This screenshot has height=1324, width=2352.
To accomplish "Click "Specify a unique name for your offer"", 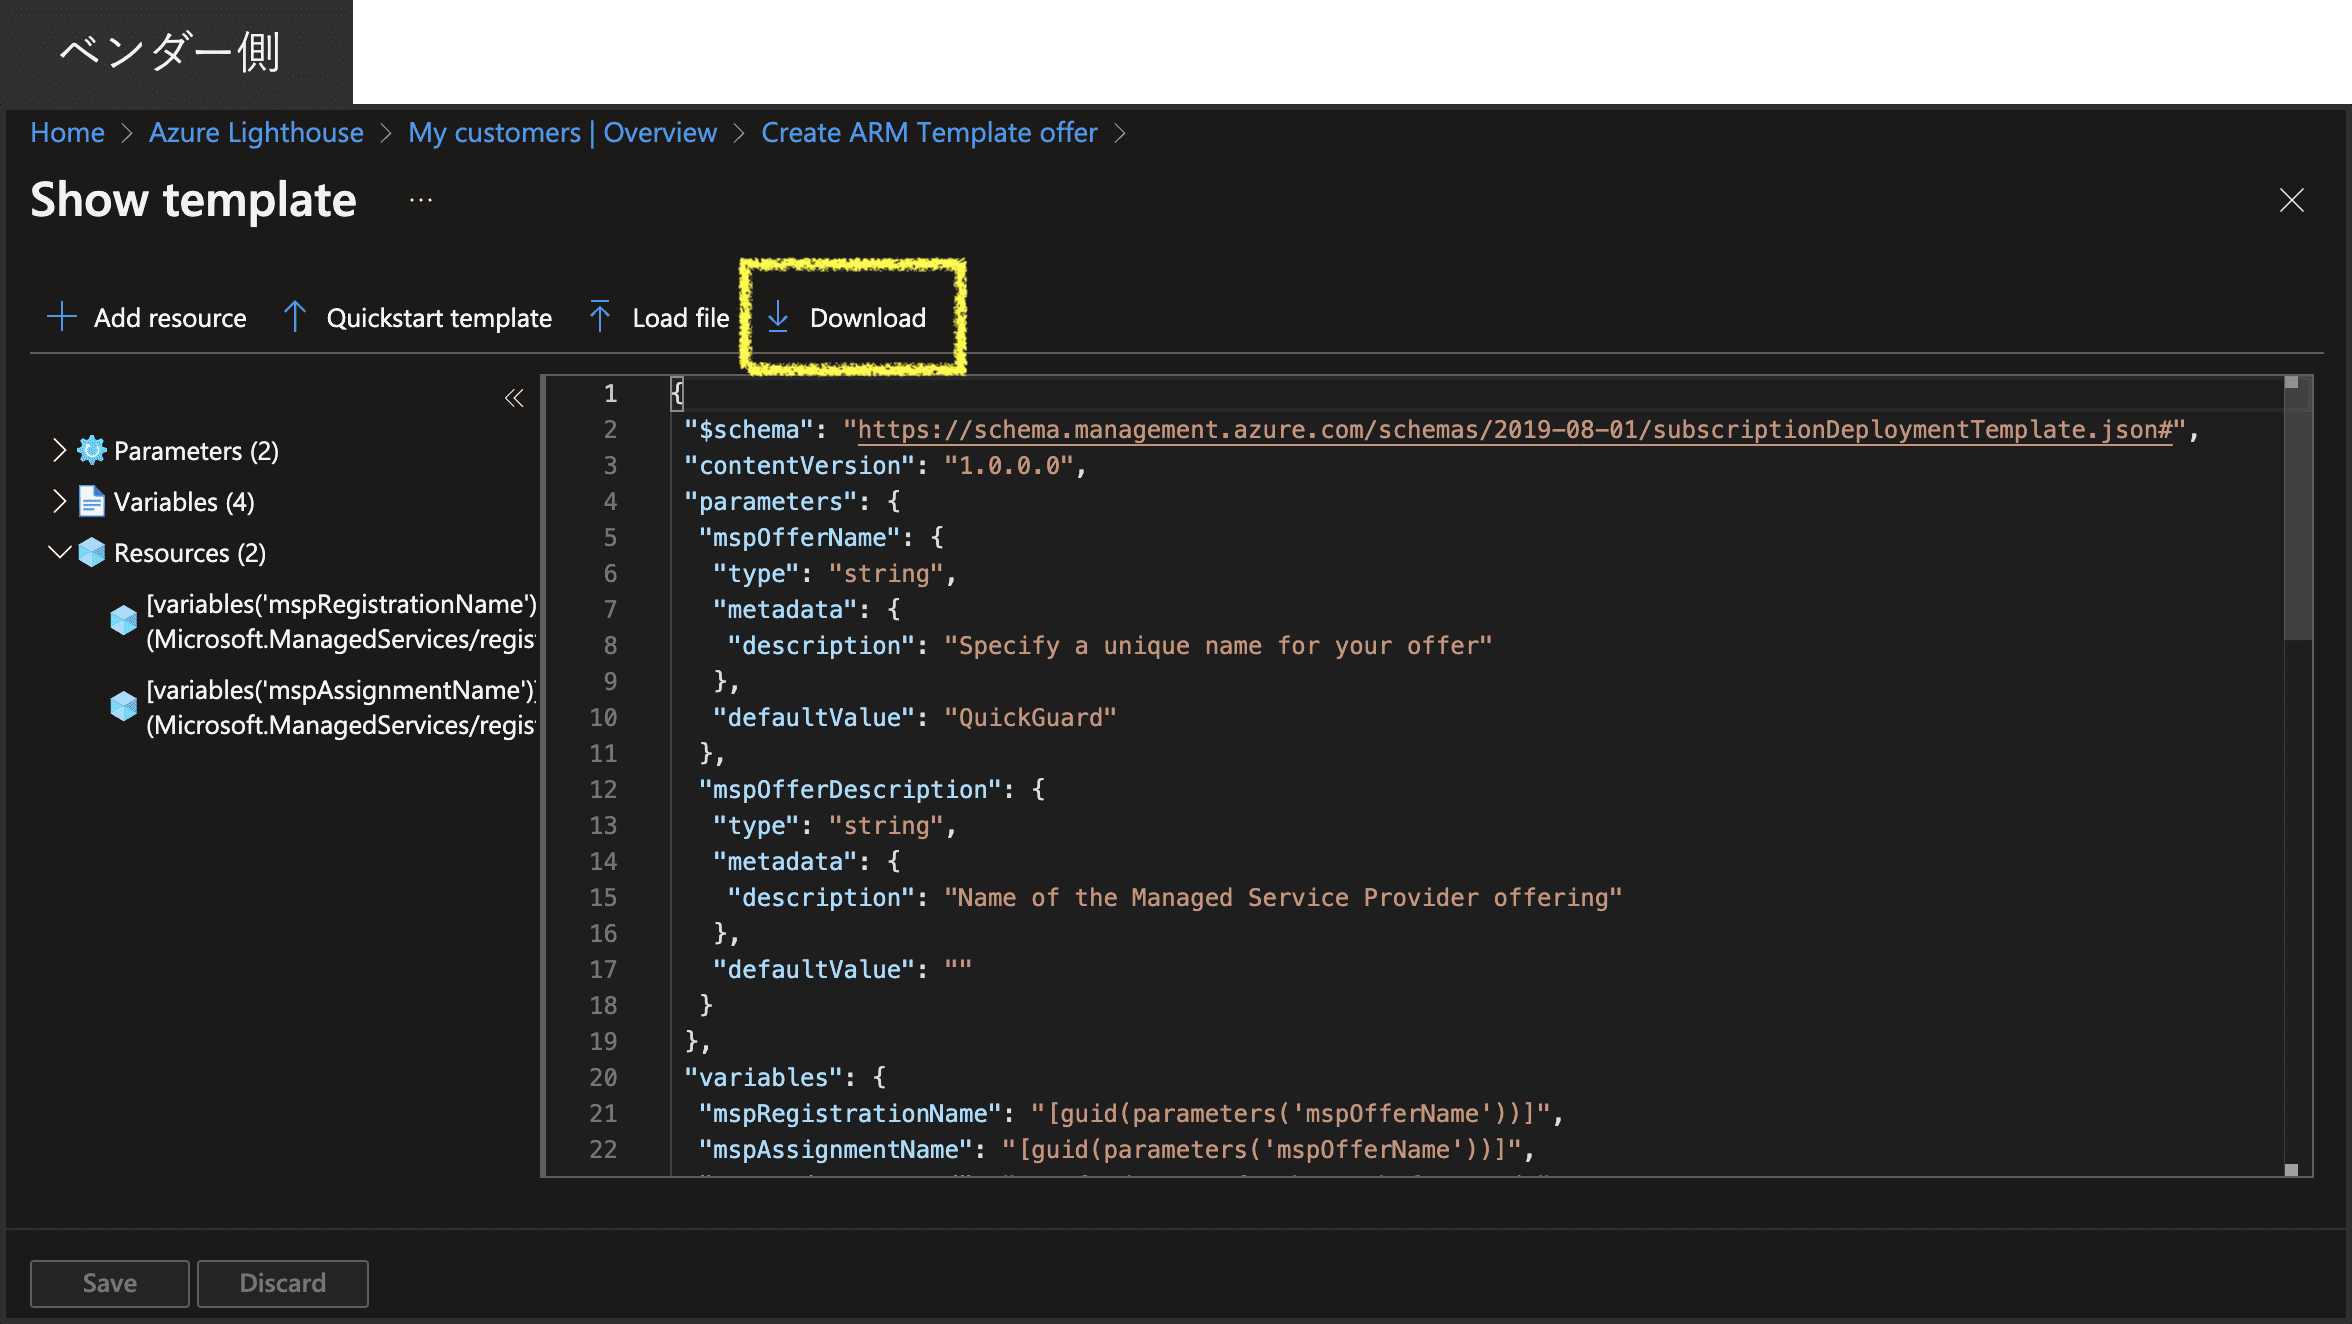I will (1218, 646).
